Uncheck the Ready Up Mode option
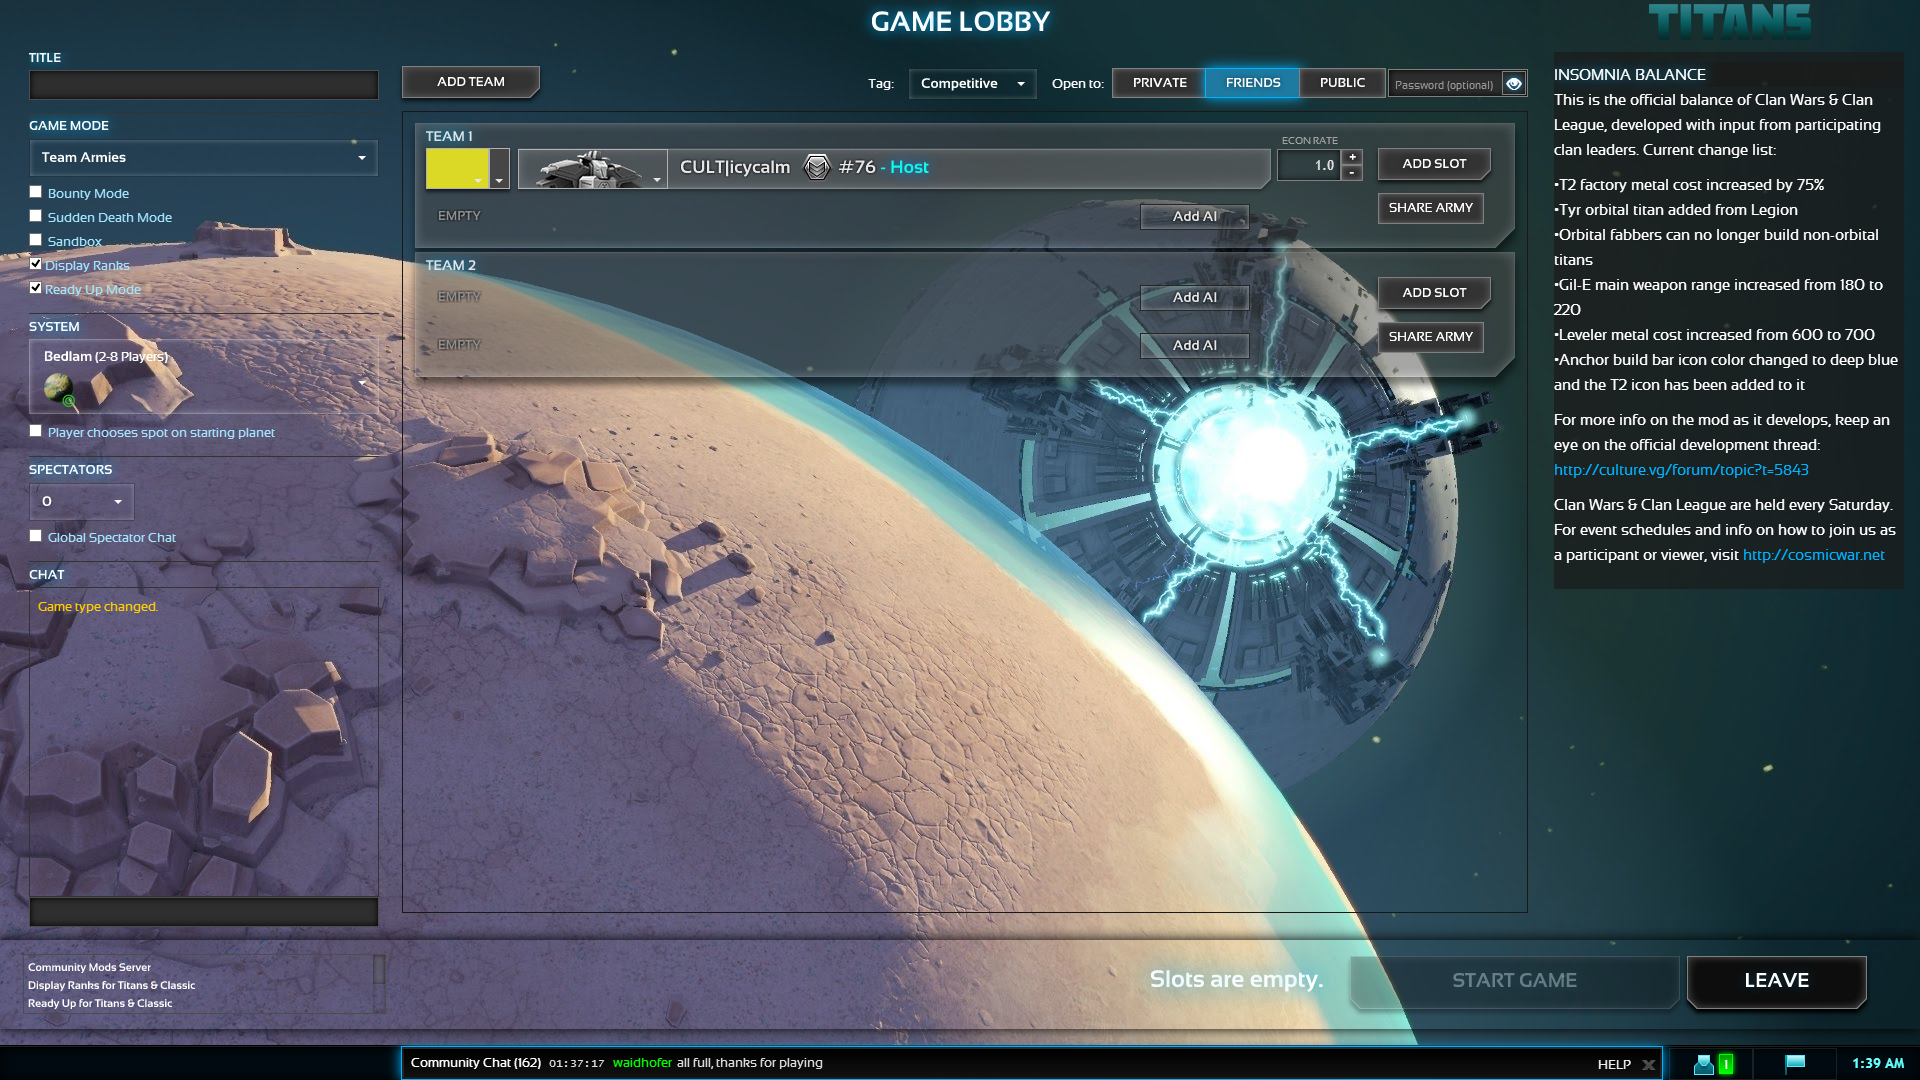The height and width of the screenshot is (1080, 1920). [x=36, y=288]
